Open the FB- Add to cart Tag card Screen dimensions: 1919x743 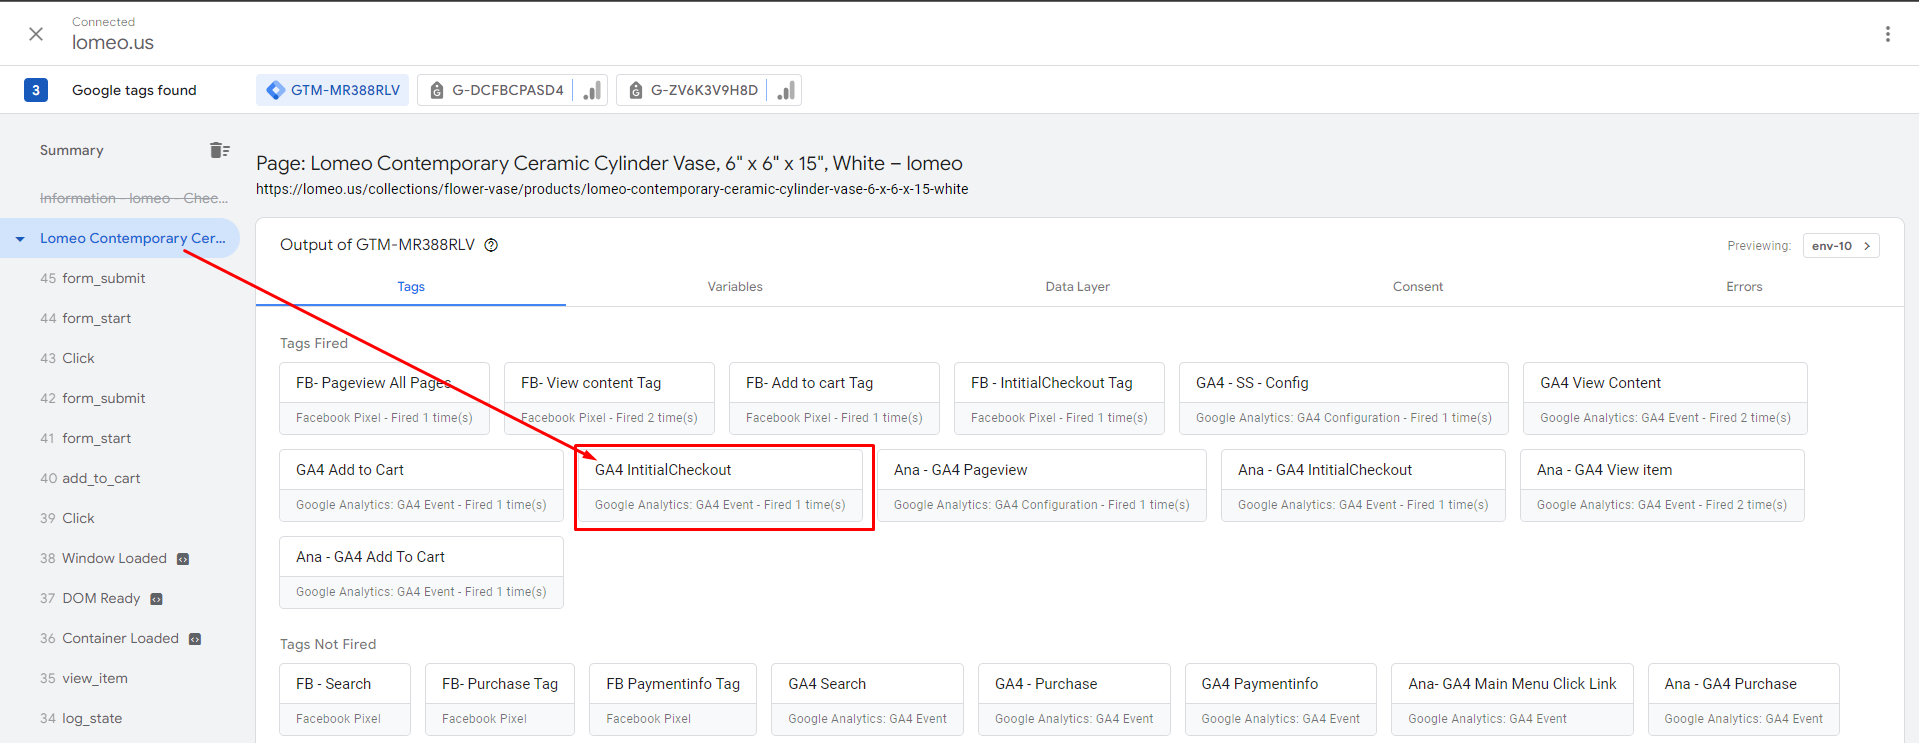pos(833,398)
